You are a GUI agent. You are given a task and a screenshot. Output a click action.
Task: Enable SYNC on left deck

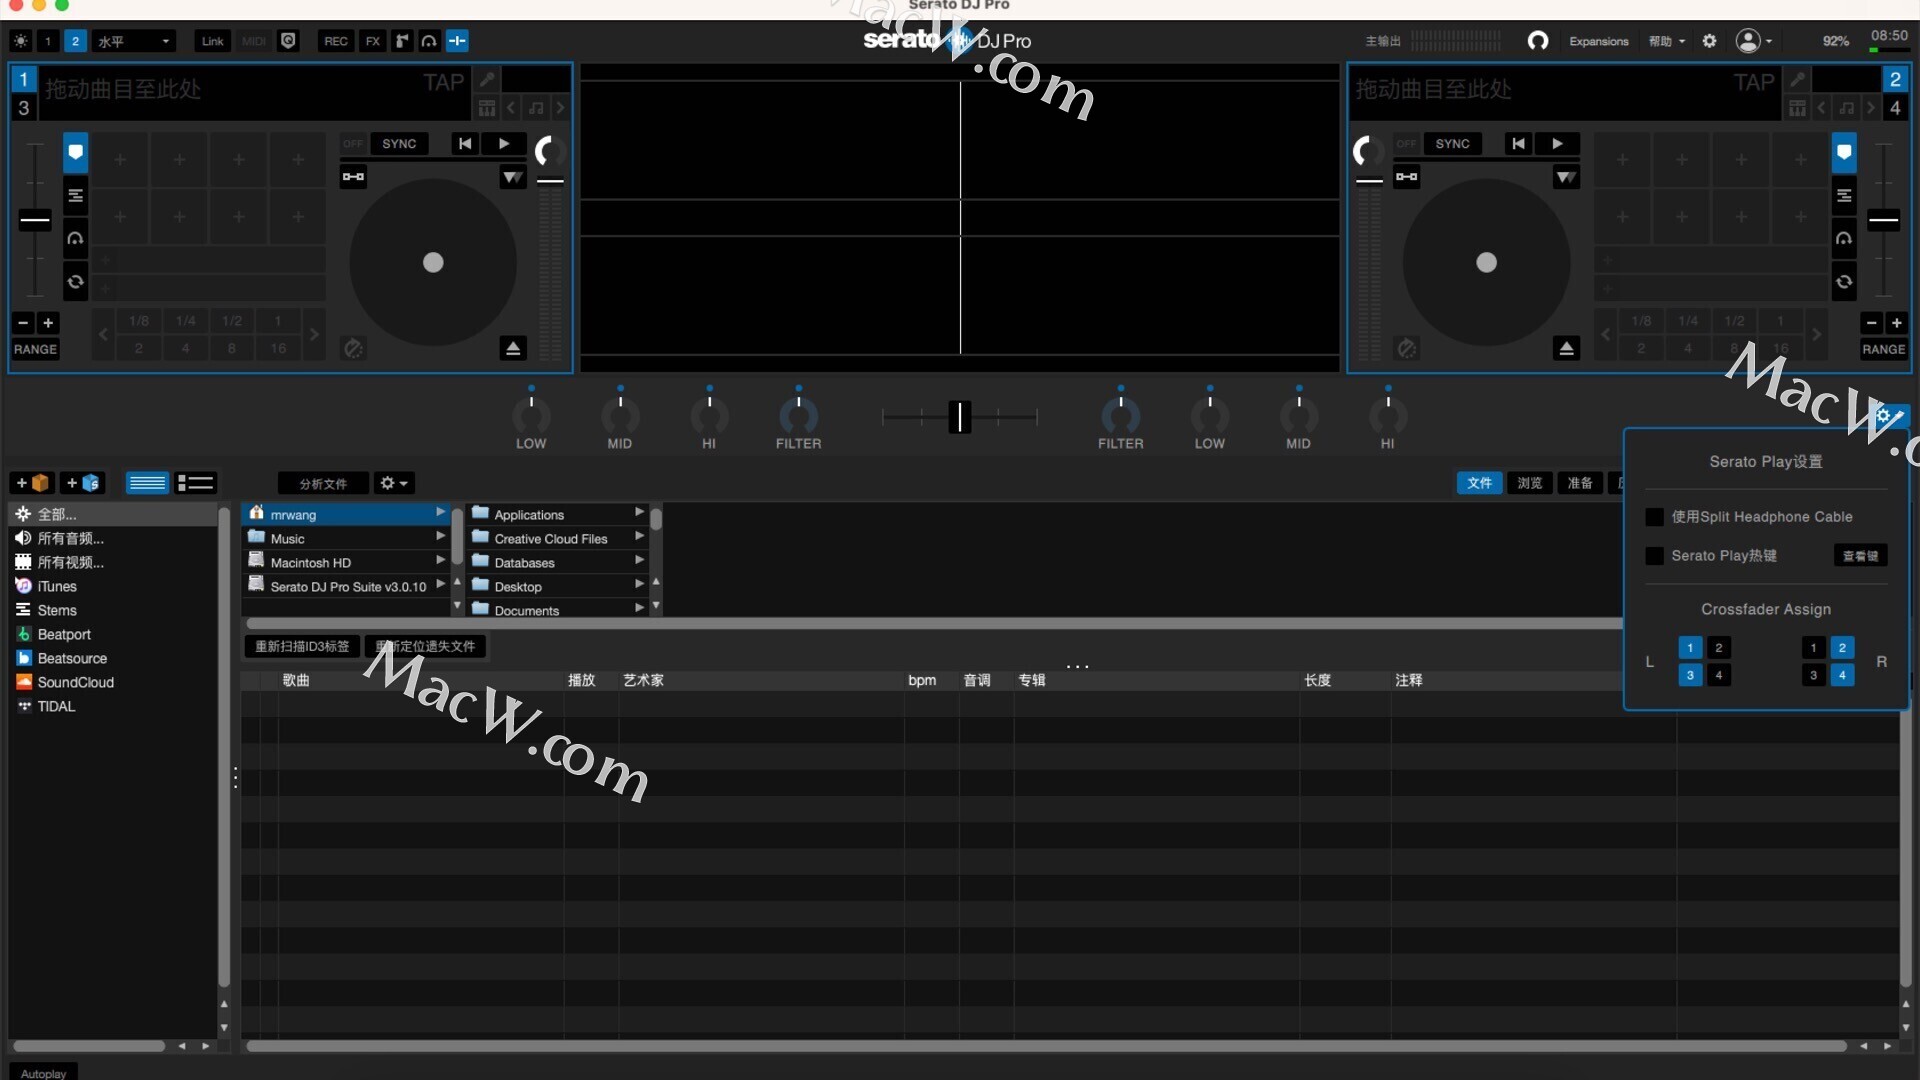coord(399,144)
